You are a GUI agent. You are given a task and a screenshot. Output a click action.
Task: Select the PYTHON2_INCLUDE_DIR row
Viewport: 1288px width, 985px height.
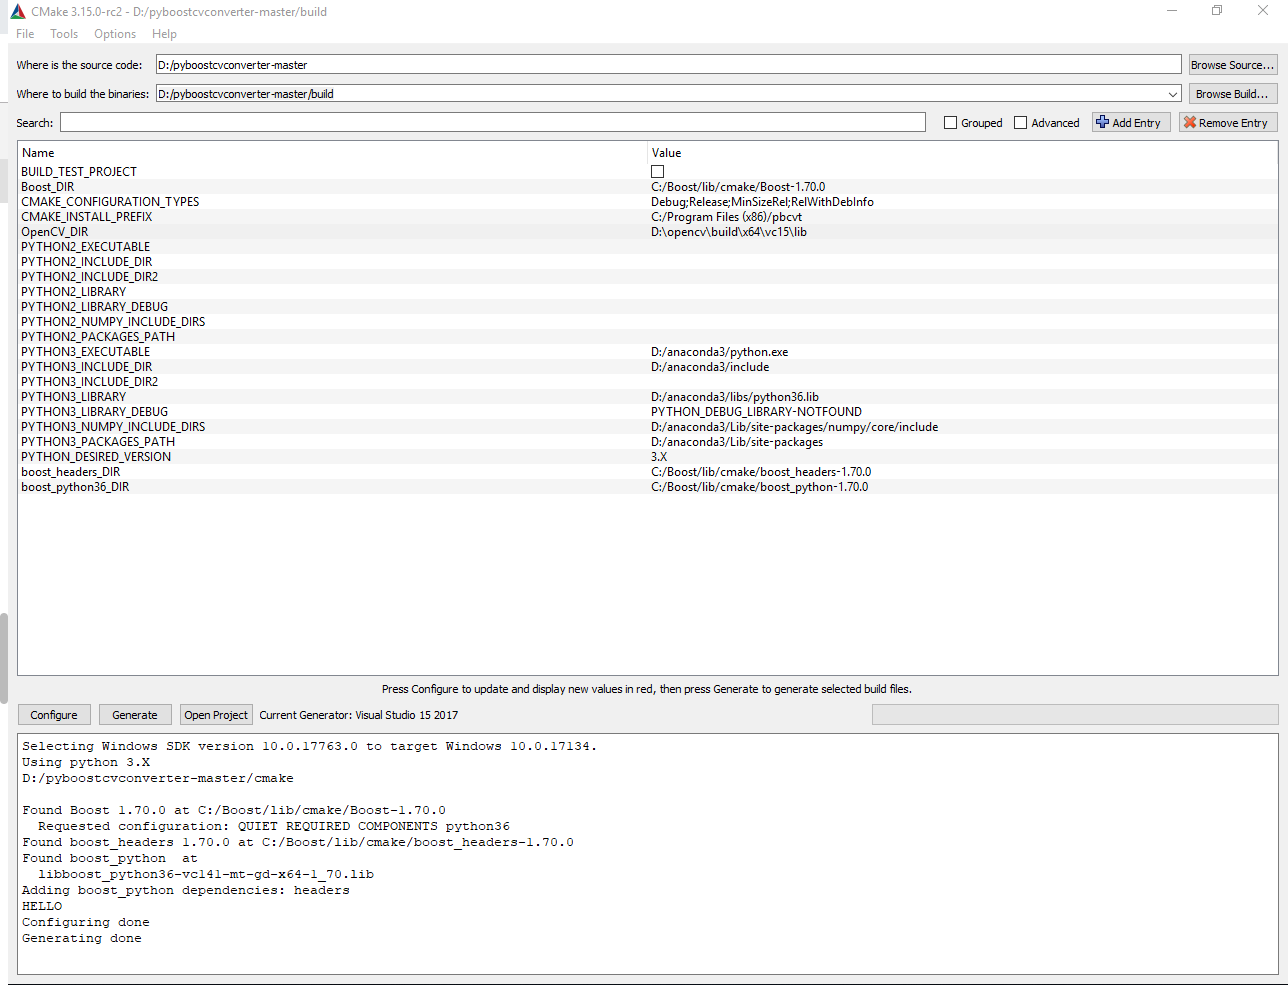tap(648, 262)
